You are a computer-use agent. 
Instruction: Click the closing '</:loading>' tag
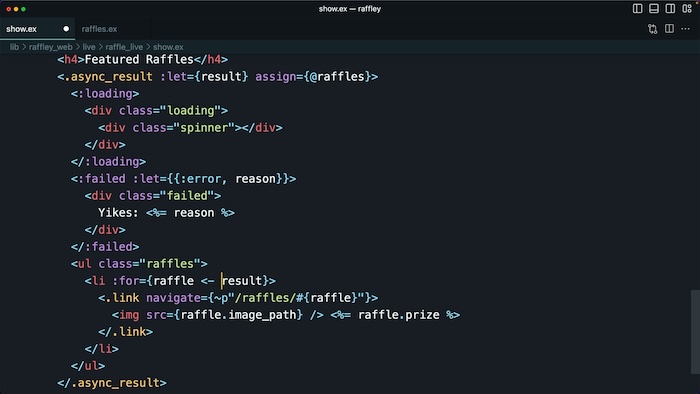tap(108, 162)
